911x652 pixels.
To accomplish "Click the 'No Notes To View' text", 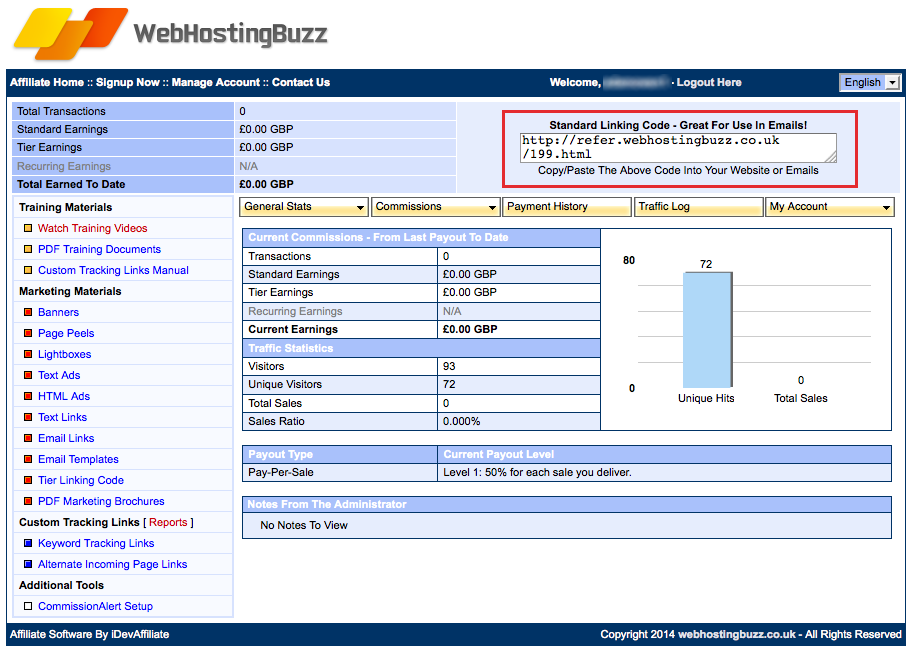I will (x=304, y=525).
